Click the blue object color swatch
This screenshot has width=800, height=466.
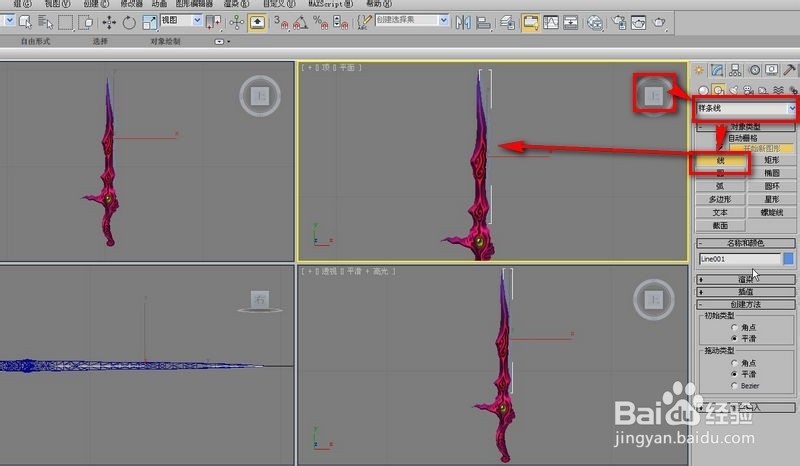click(x=789, y=259)
